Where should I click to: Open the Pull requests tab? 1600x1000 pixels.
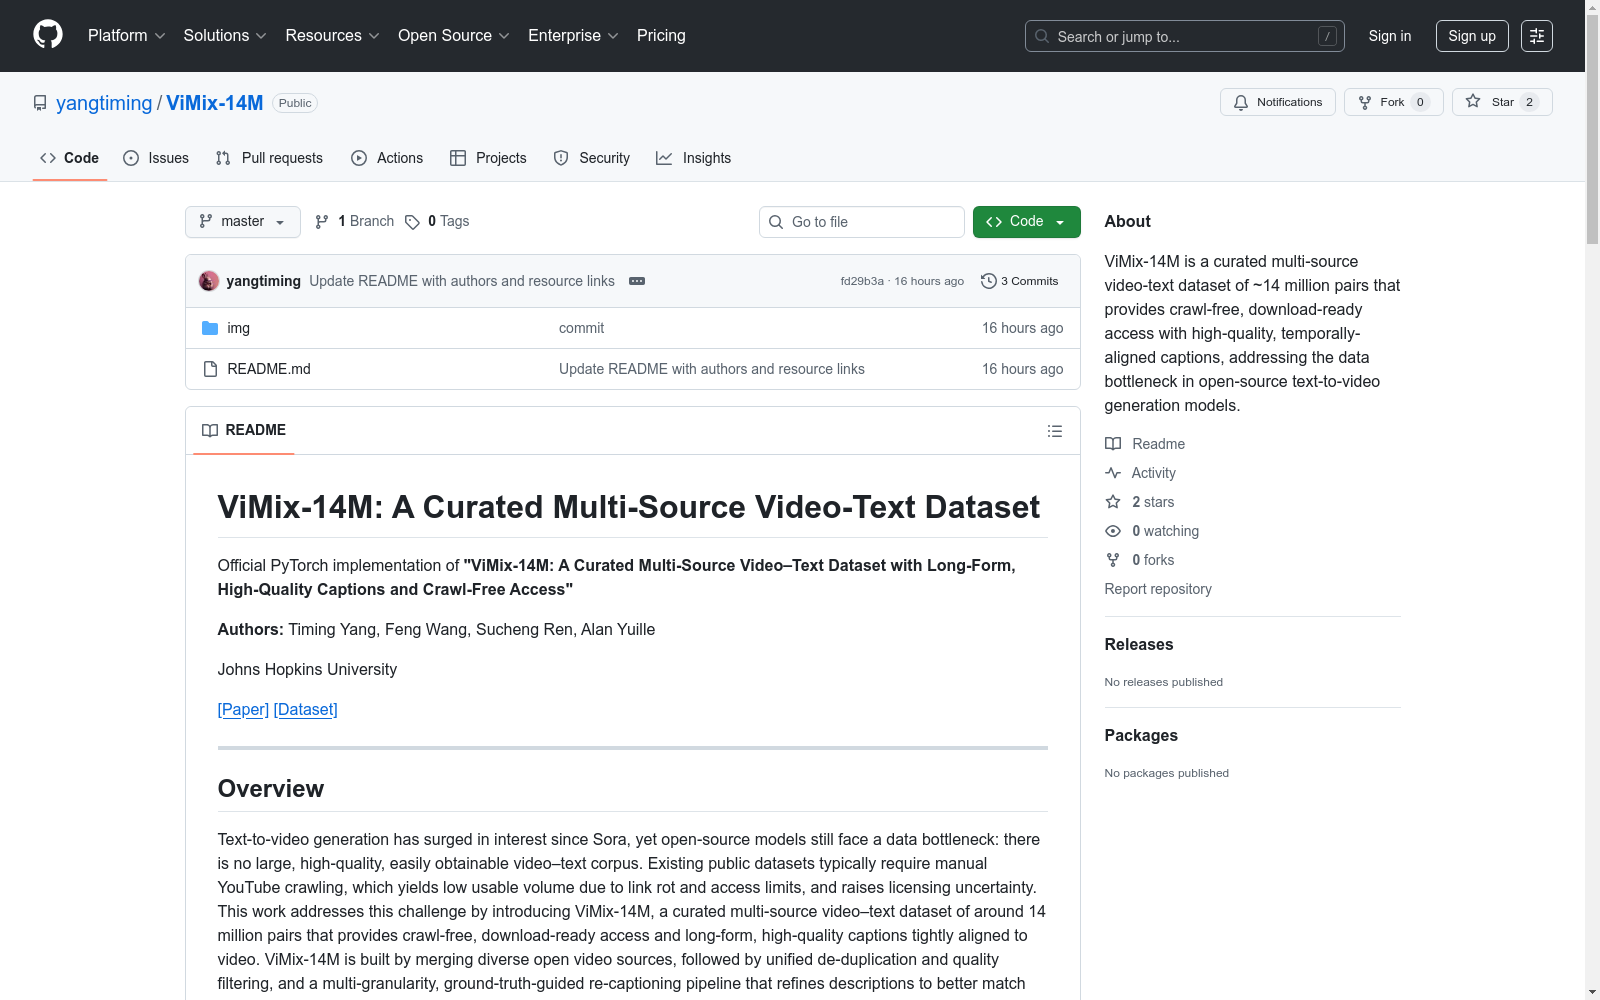pyautogui.click(x=269, y=158)
